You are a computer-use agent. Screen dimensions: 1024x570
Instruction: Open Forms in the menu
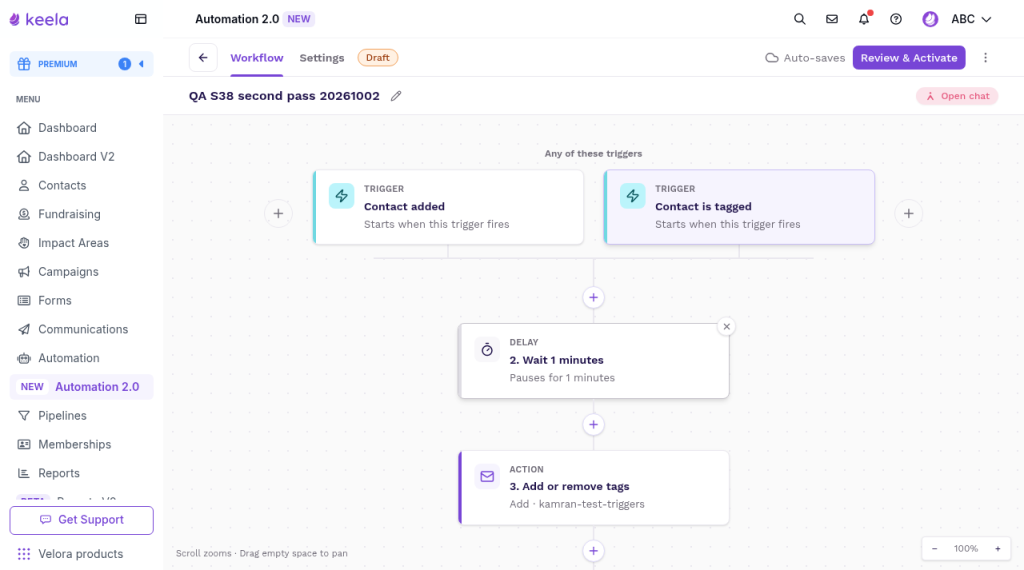[x=81, y=300]
